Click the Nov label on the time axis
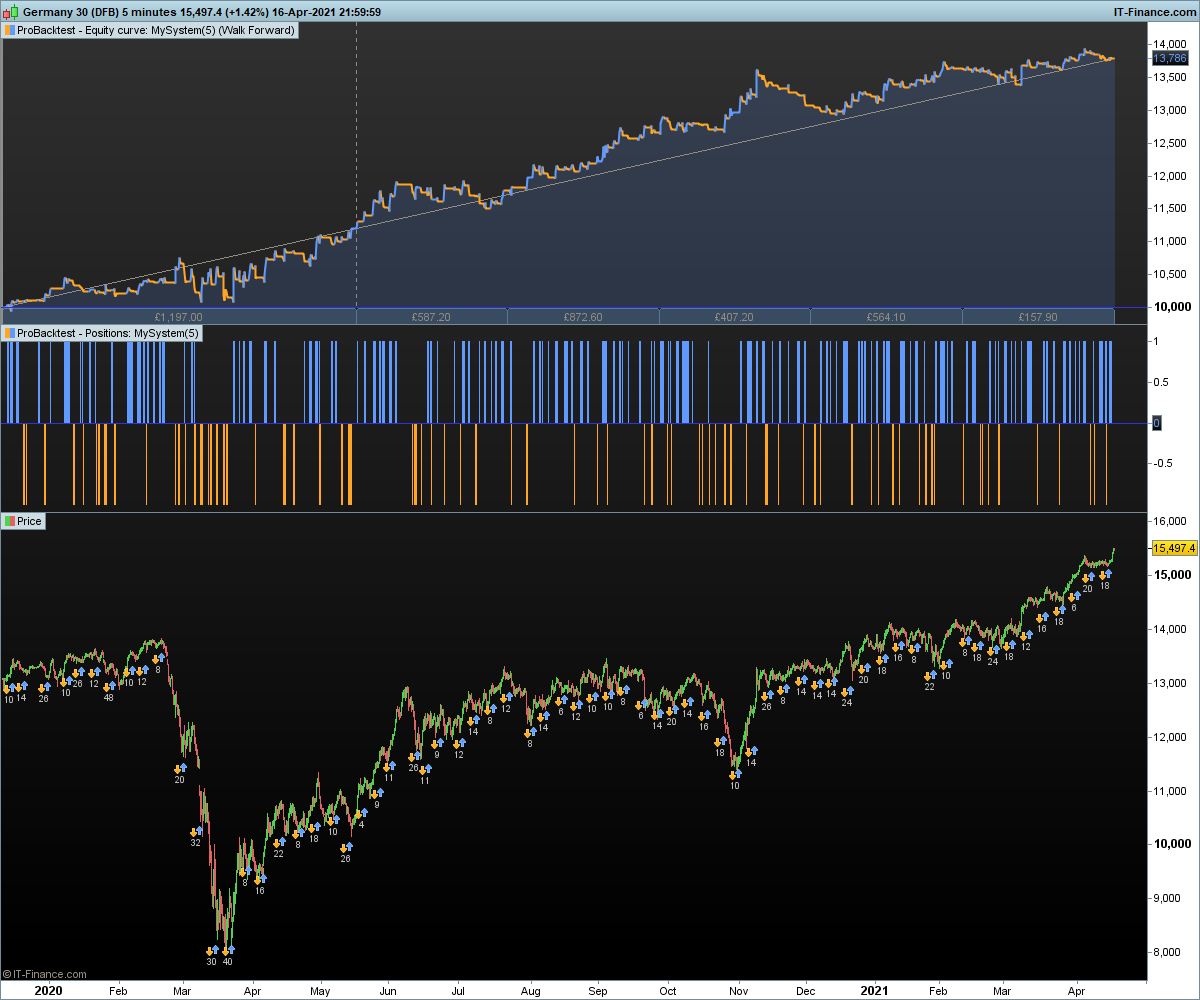 coord(738,991)
